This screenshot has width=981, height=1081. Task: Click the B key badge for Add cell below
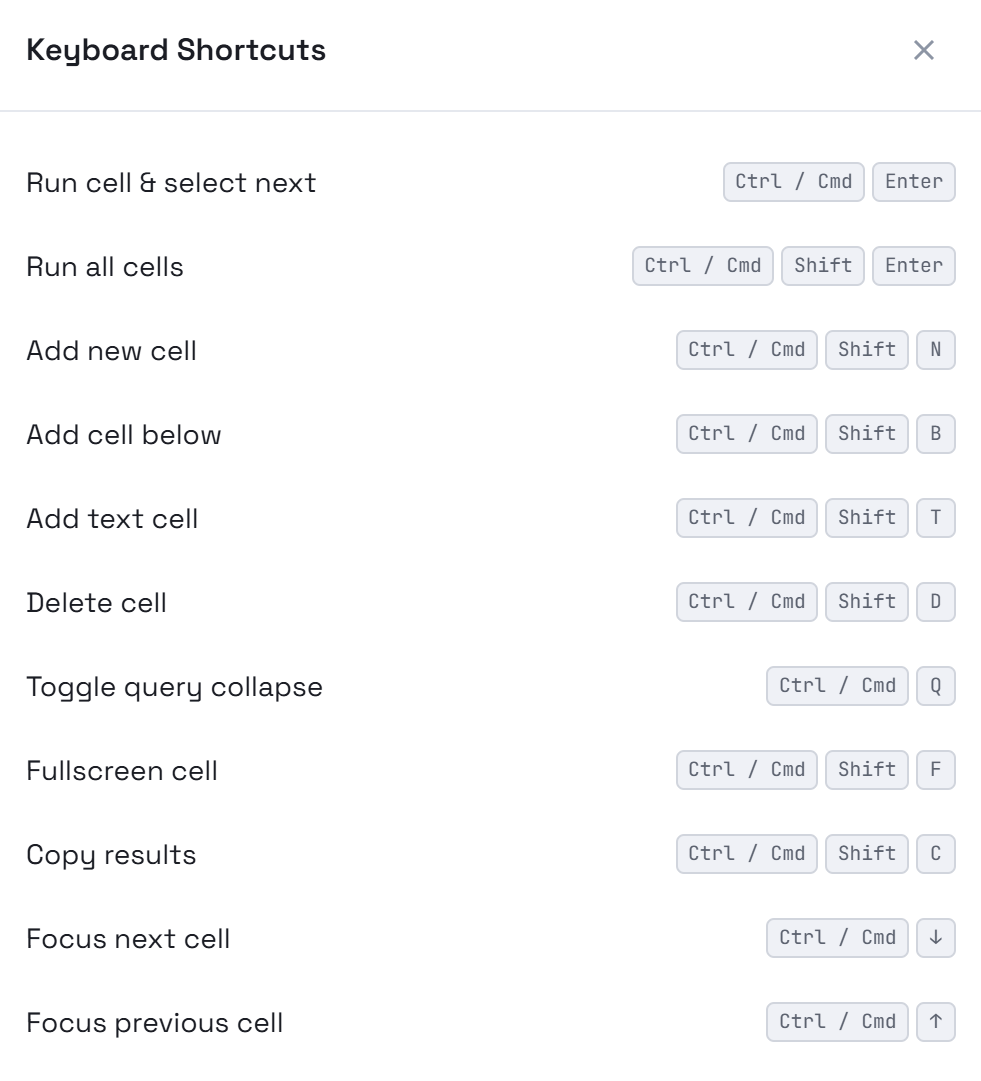[x=936, y=434]
